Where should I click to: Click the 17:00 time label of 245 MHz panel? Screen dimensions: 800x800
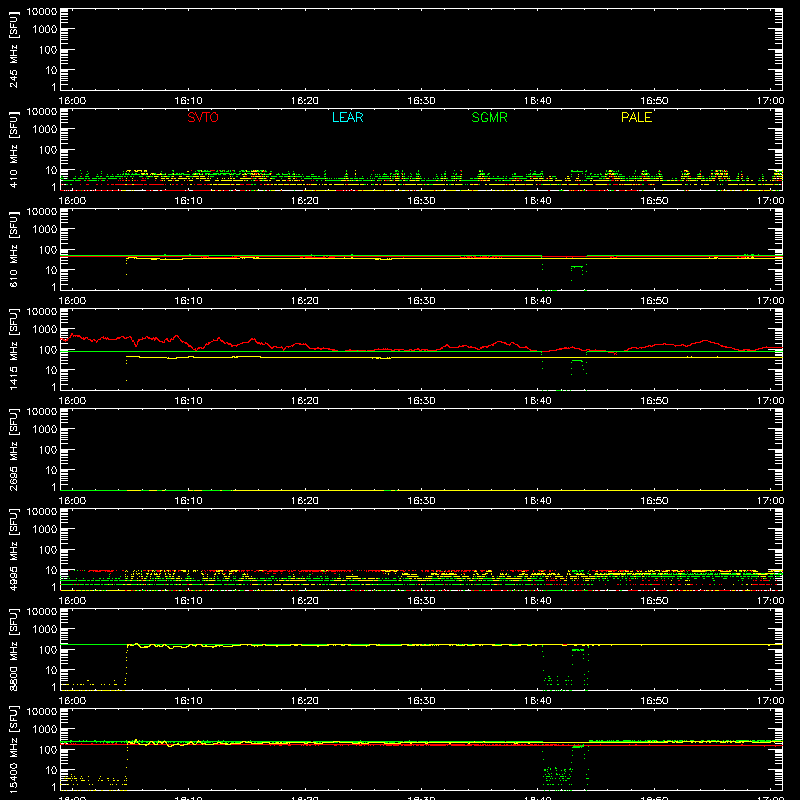[x=770, y=101]
